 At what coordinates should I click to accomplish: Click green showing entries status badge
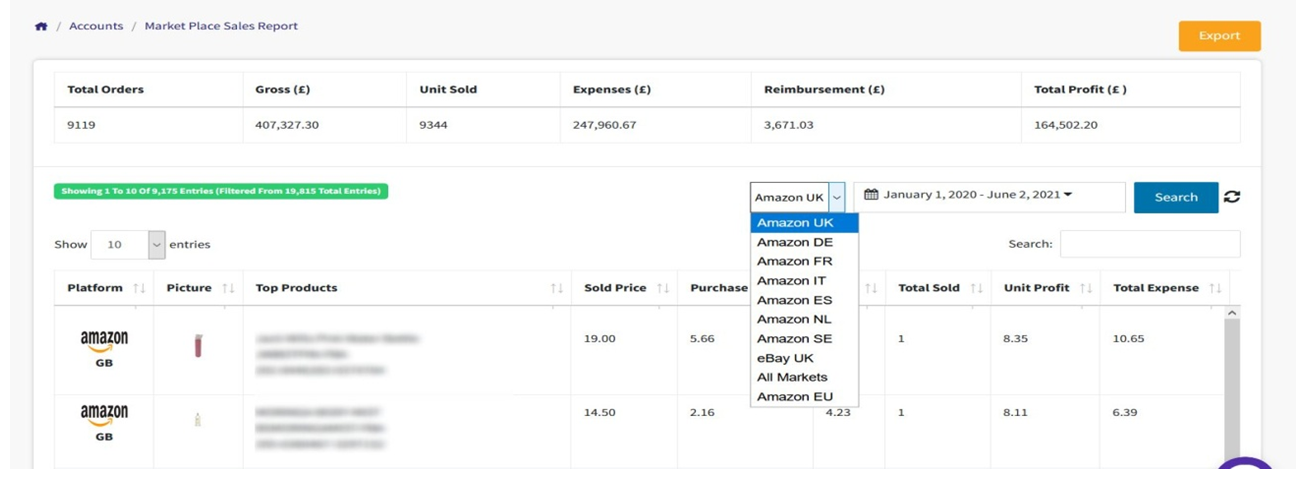click(x=221, y=191)
